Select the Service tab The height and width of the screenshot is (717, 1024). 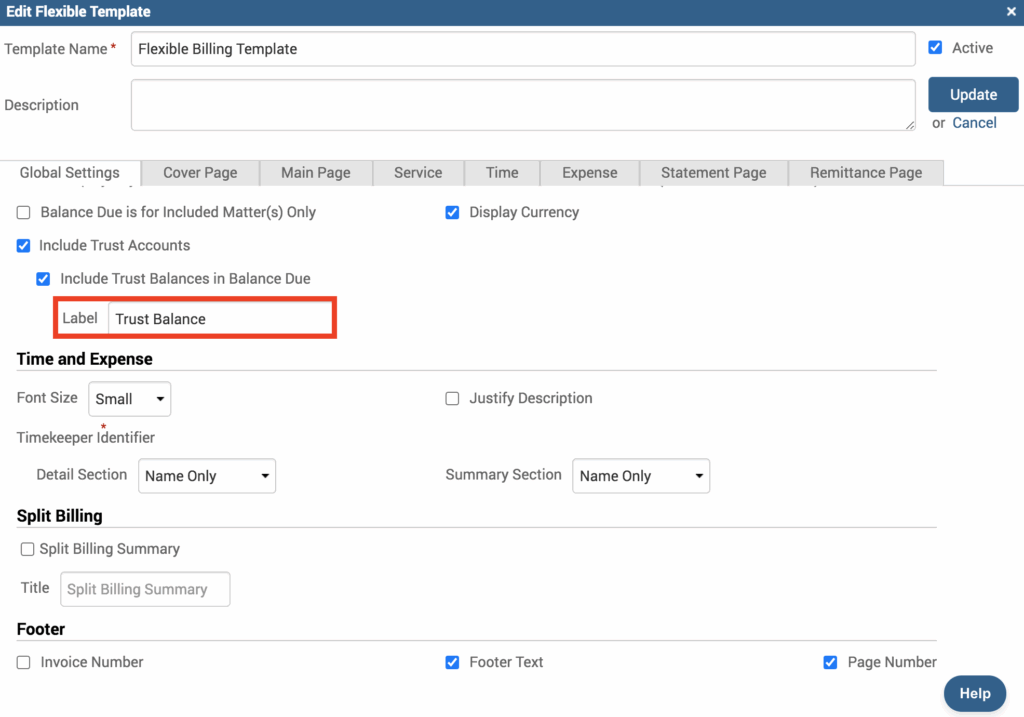pos(418,173)
